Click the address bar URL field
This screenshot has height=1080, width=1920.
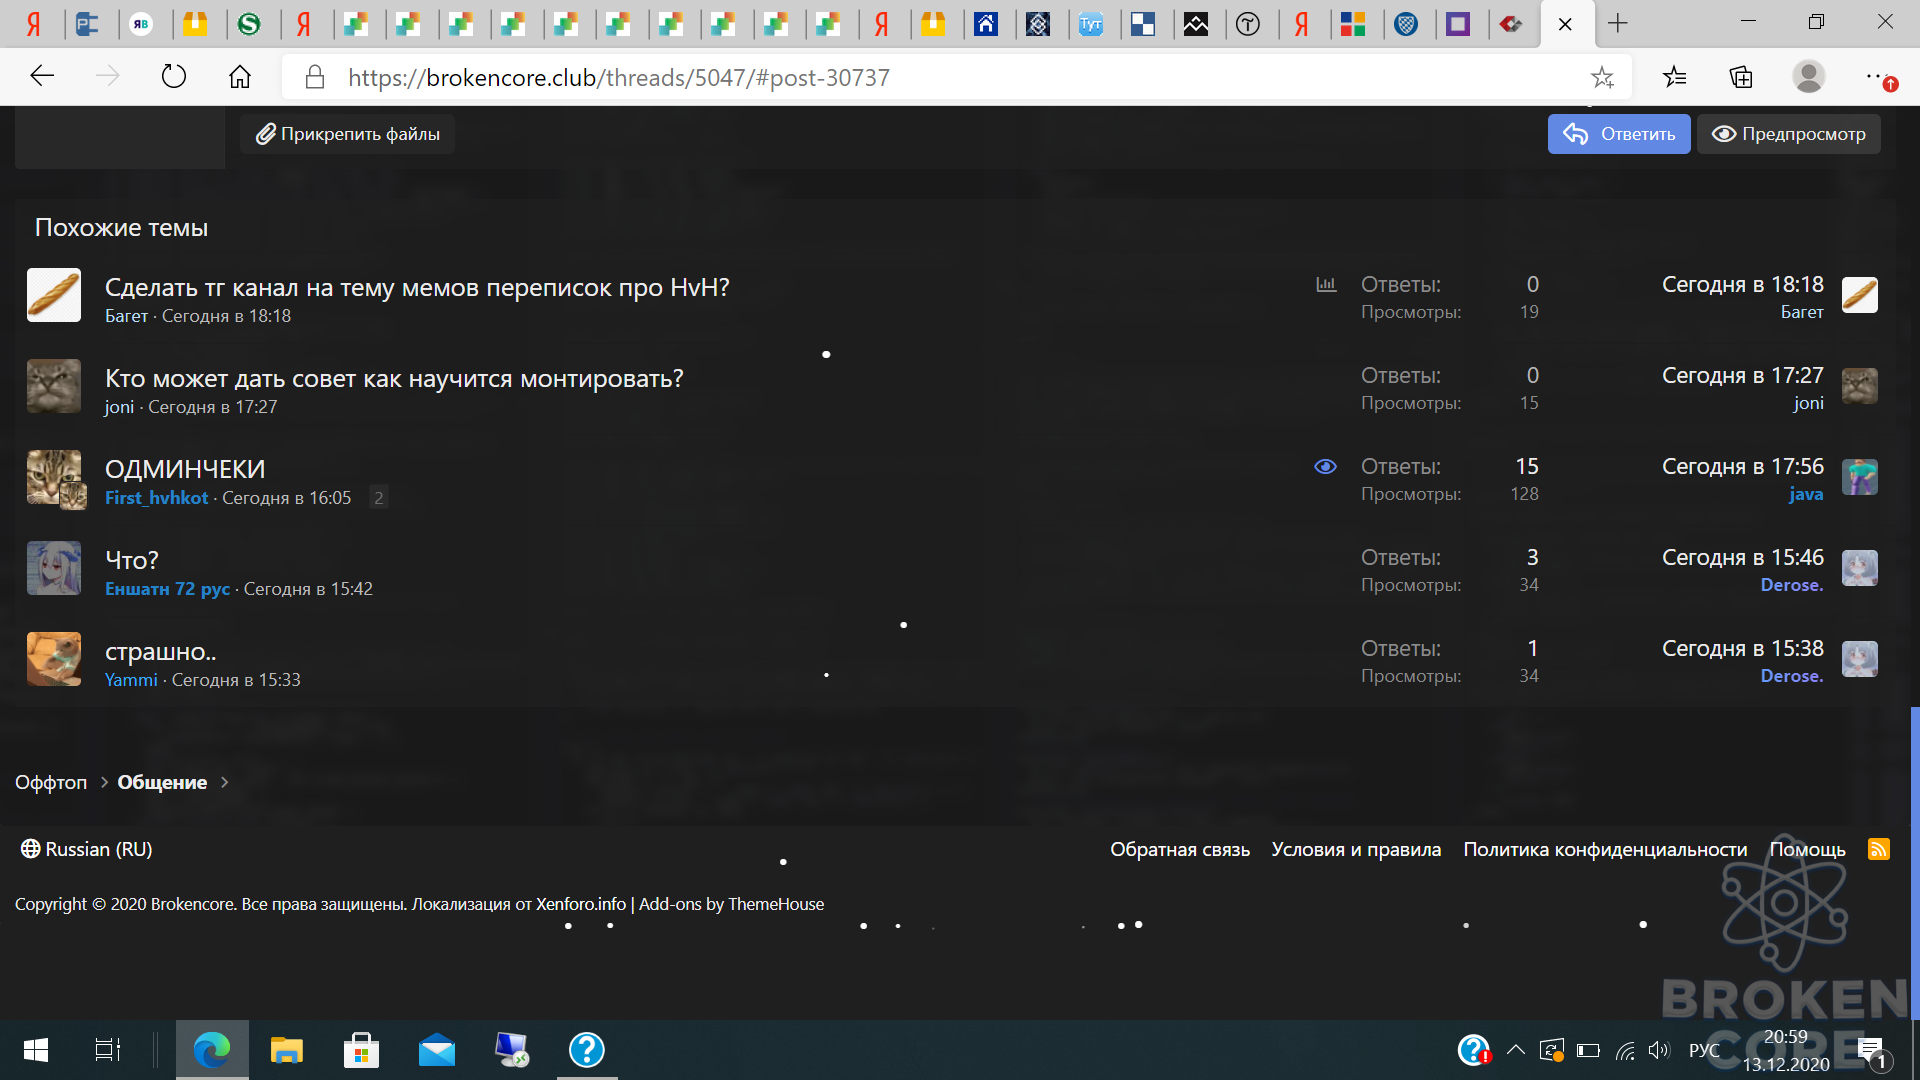click(955, 77)
